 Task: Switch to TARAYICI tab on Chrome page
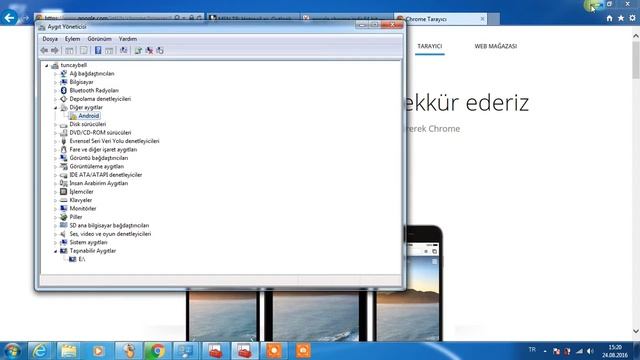click(x=429, y=46)
